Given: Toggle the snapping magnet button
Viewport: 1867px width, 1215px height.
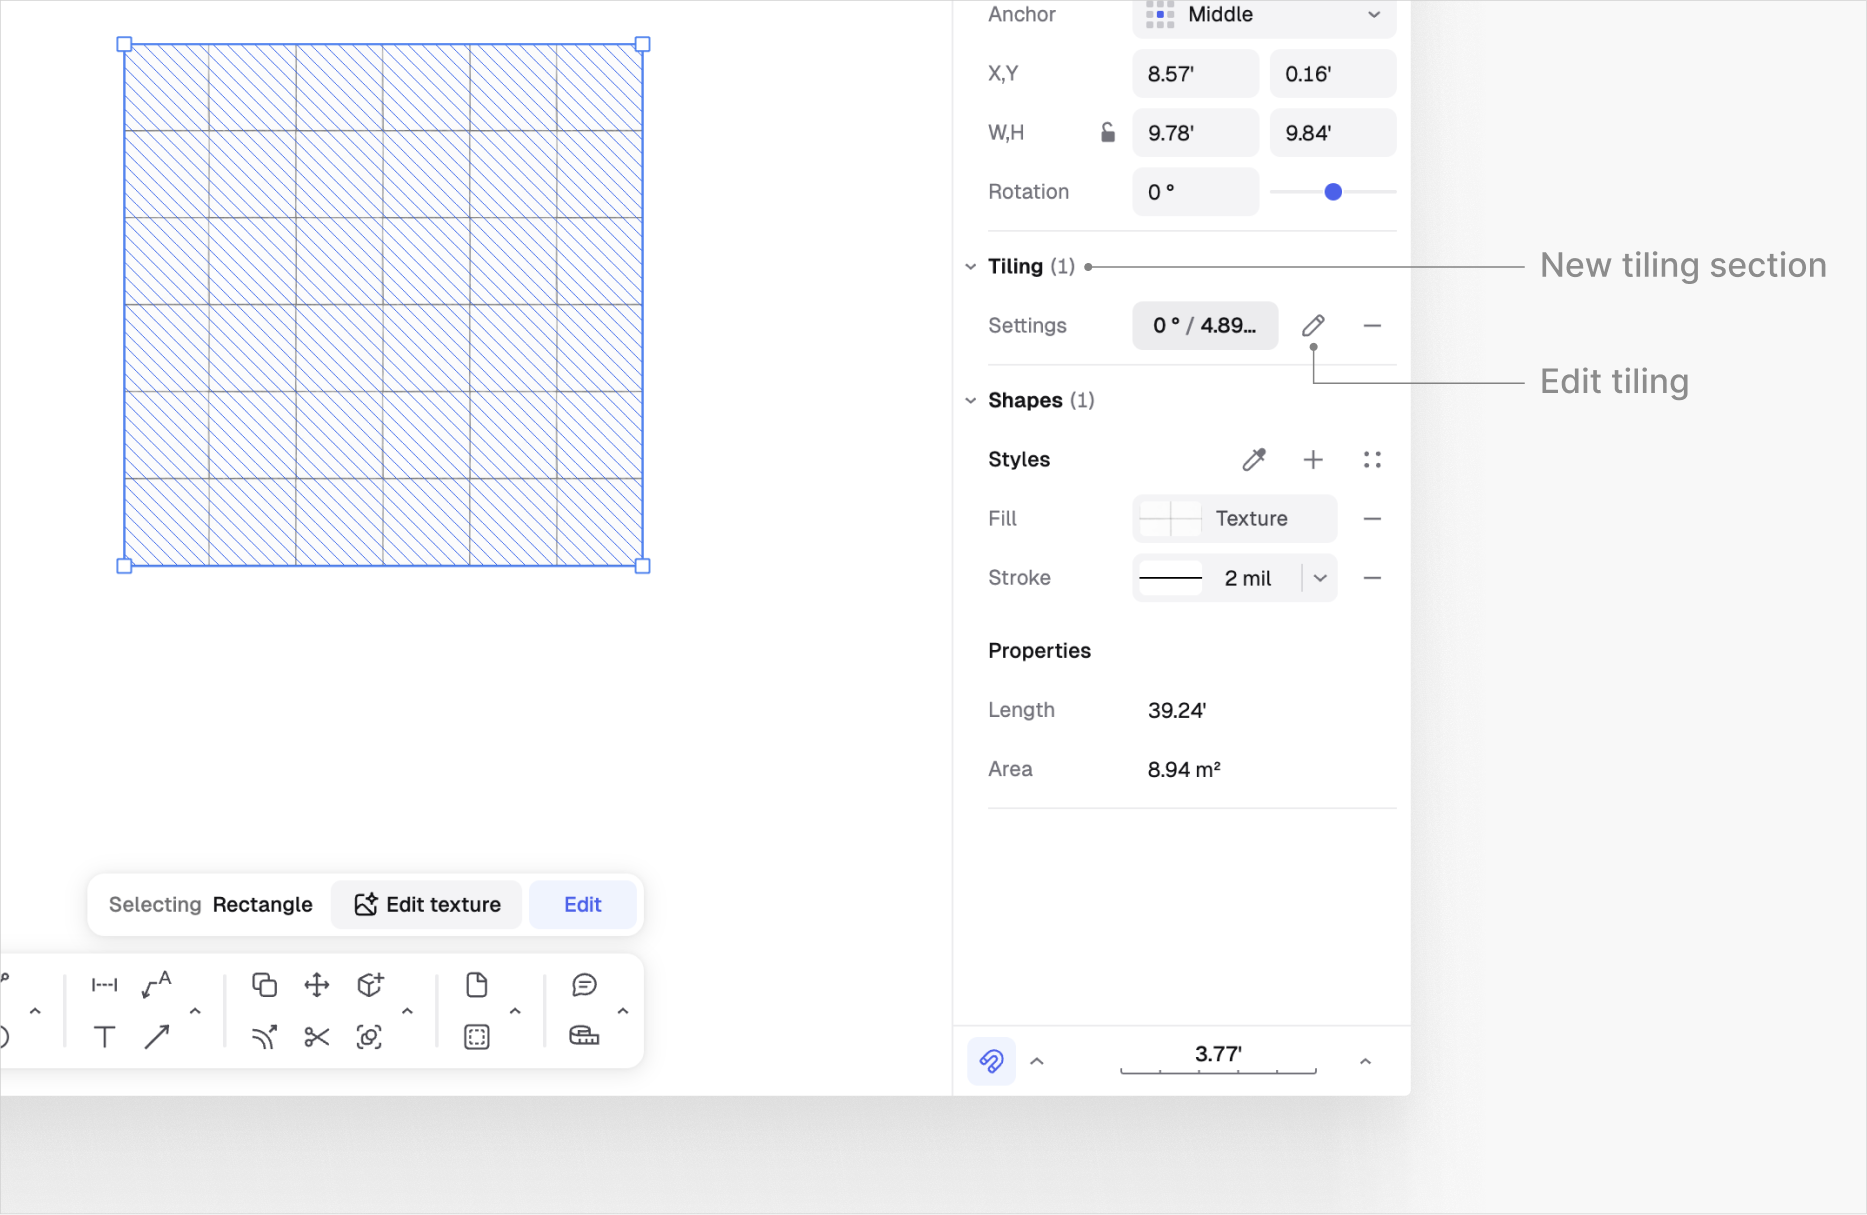Looking at the screenshot, I should pyautogui.click(x=991, y=1061).
